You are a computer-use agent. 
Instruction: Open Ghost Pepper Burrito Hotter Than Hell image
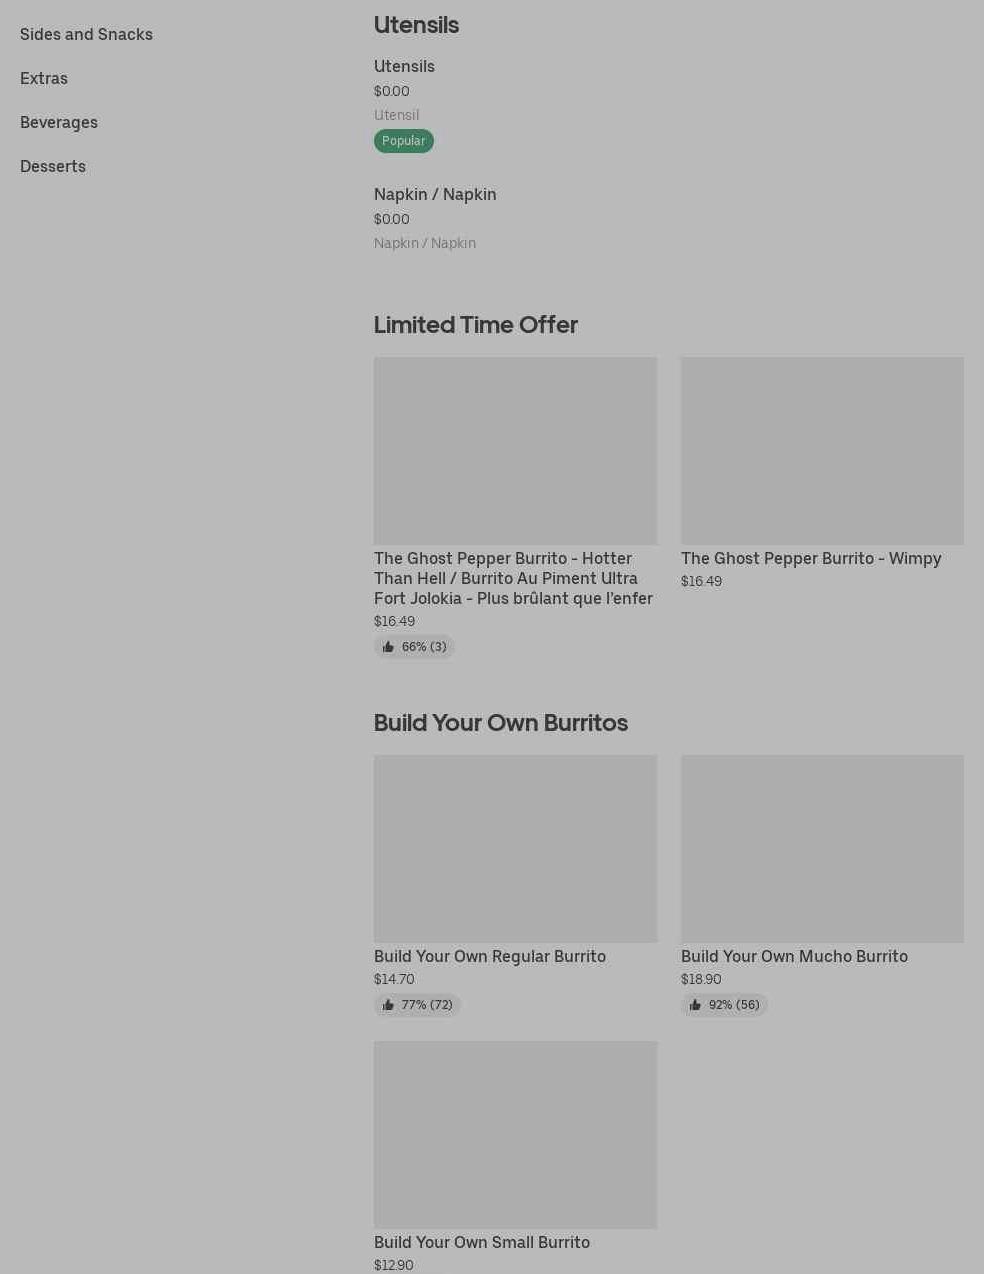[x=515, y=451]
